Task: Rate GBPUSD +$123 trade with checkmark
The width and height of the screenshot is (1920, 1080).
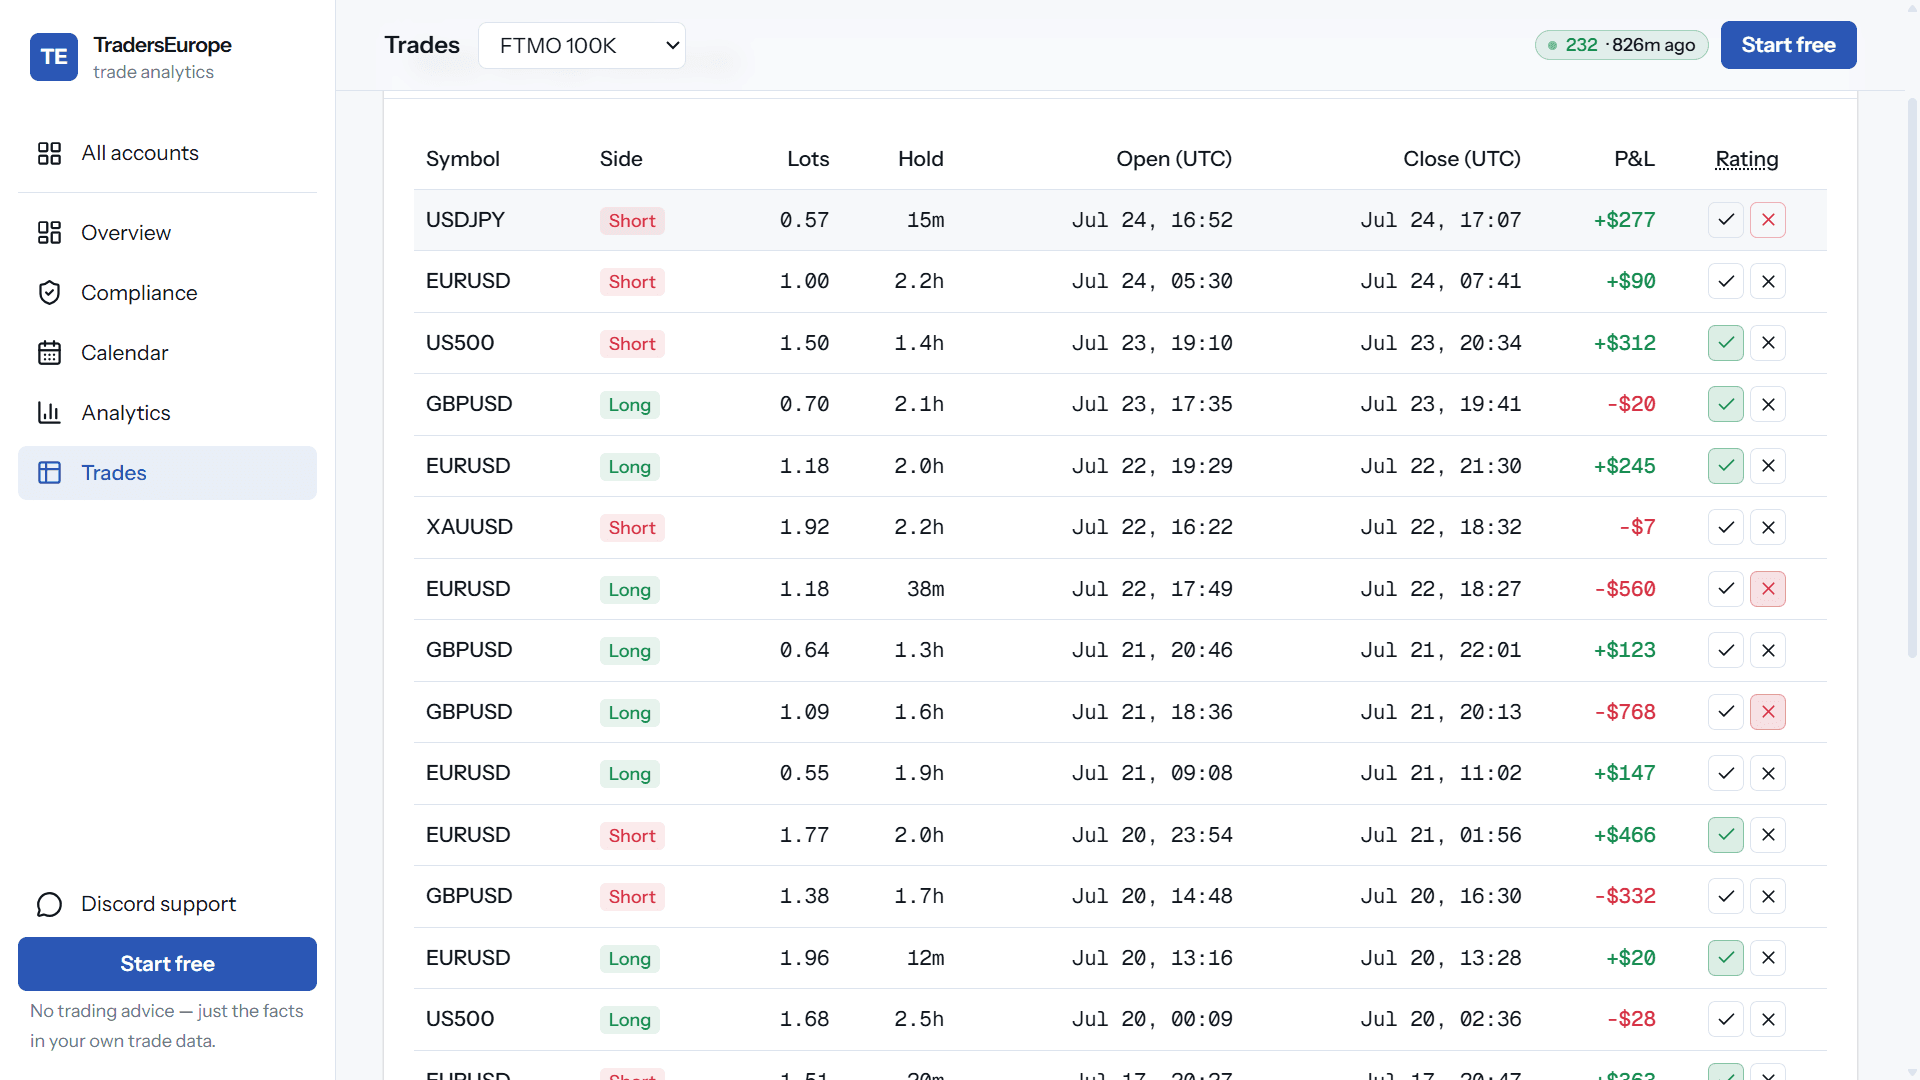Action: [x=1726, y=650]
